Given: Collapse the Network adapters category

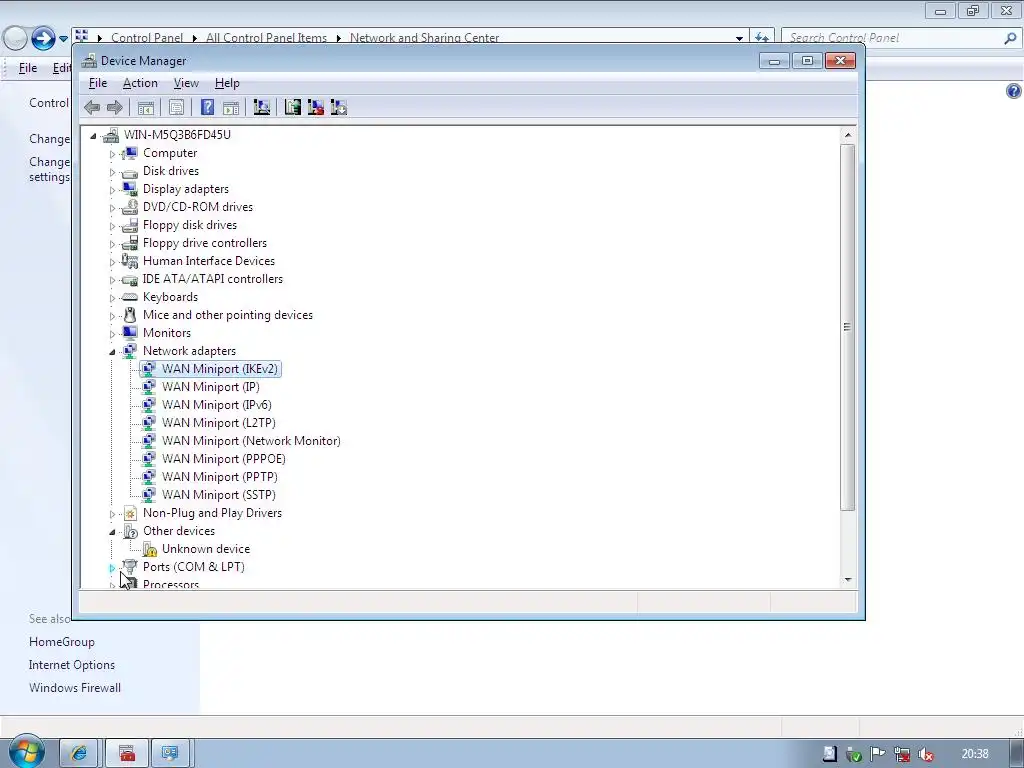Looking at the screenshot, I should (112, 352).
